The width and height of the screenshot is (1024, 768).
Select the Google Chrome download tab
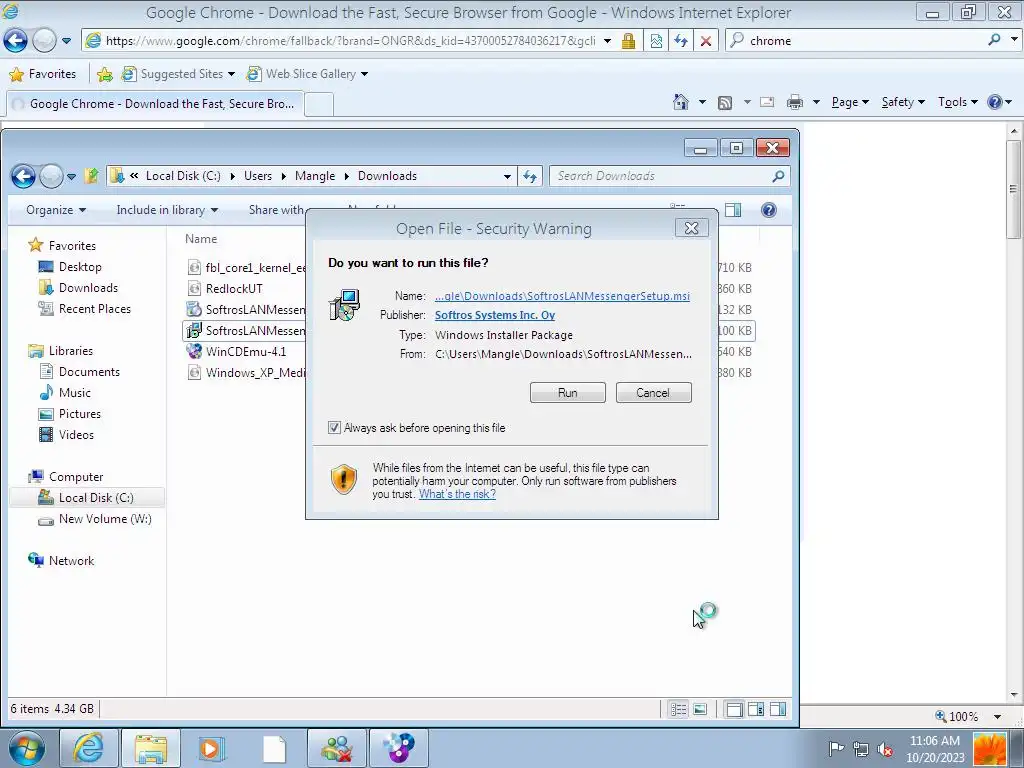154,104
